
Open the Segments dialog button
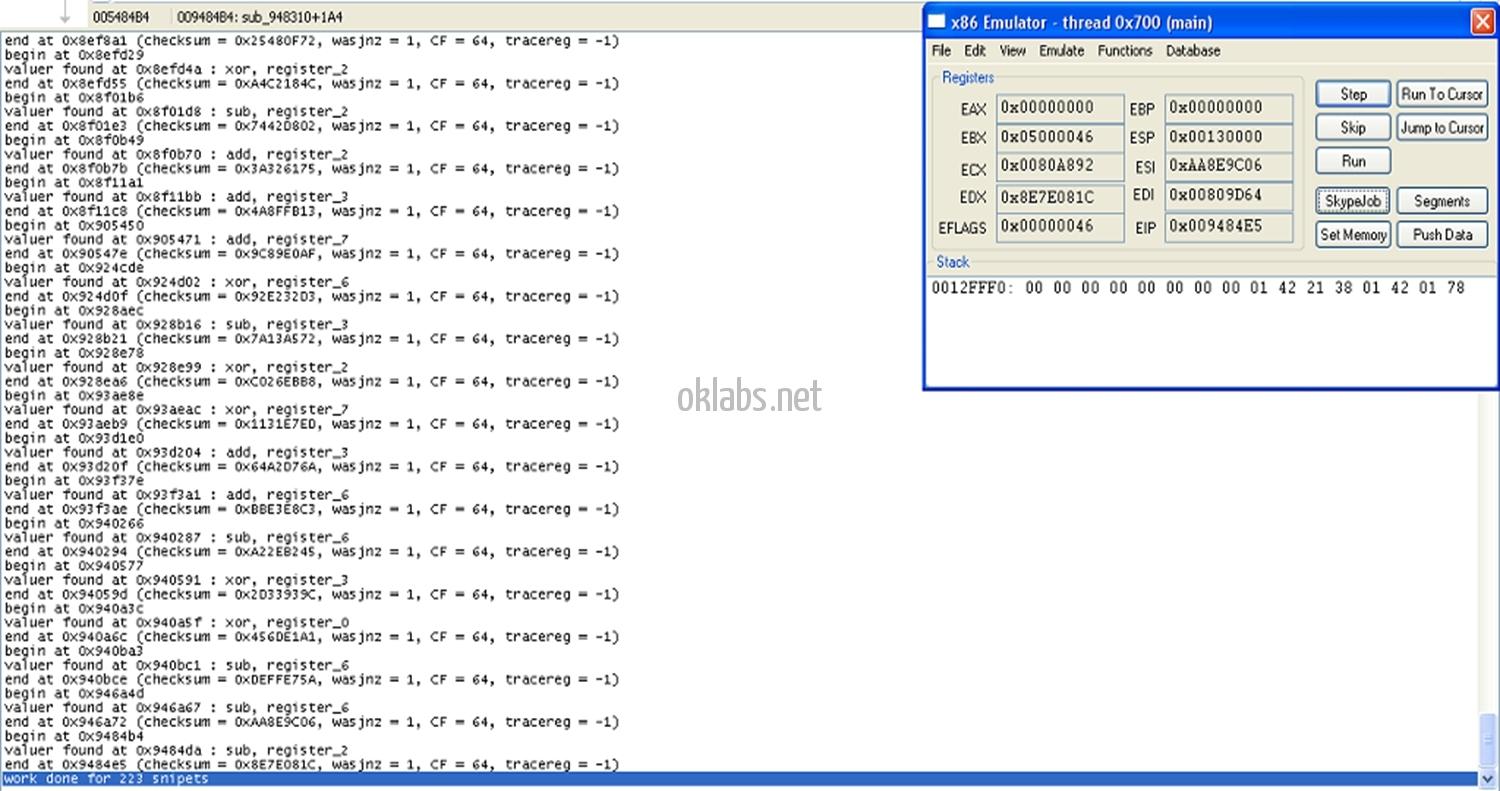click(x=1442, y=201)
